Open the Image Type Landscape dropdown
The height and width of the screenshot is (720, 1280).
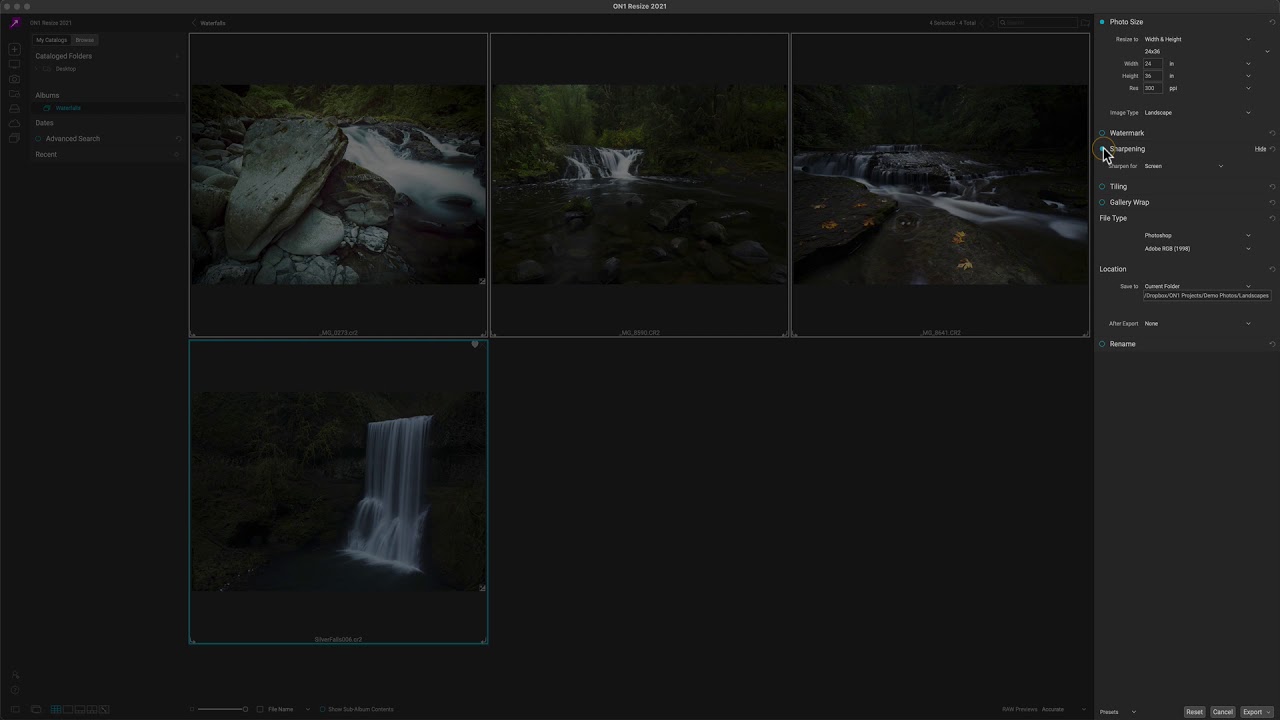pos(1197,113)
